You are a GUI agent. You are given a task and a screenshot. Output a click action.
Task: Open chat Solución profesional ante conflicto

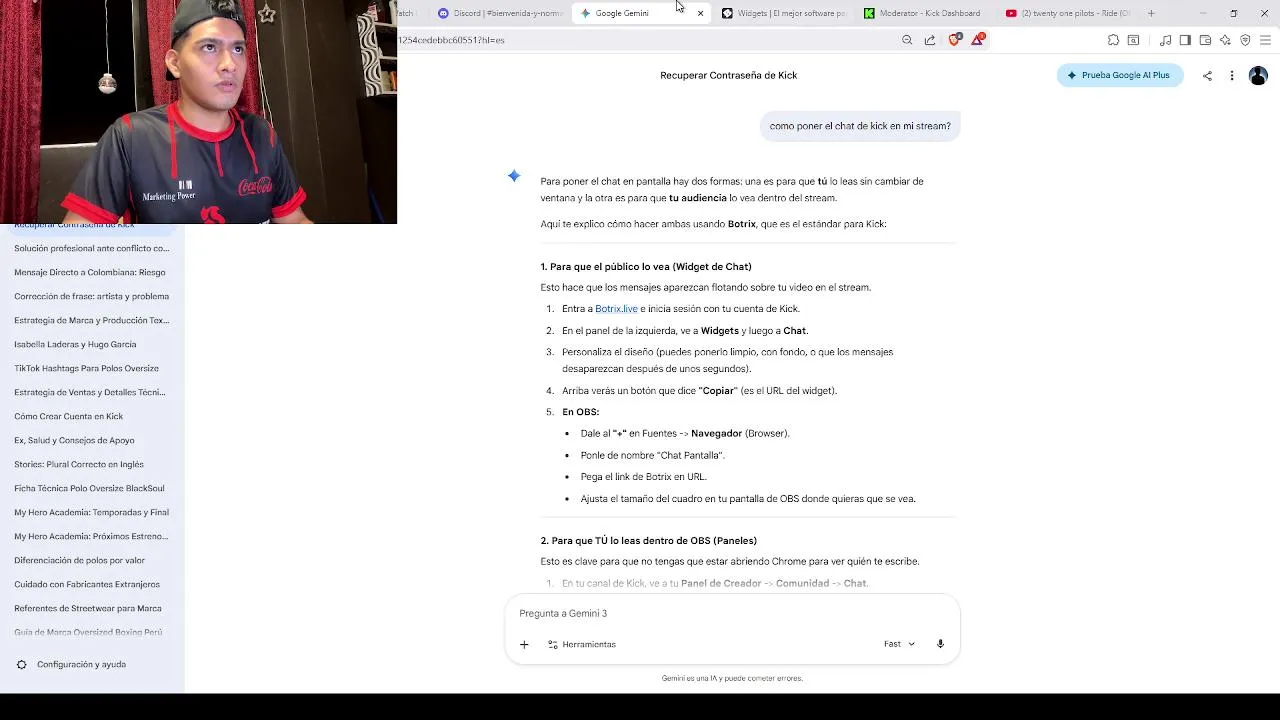click(92, 248)
